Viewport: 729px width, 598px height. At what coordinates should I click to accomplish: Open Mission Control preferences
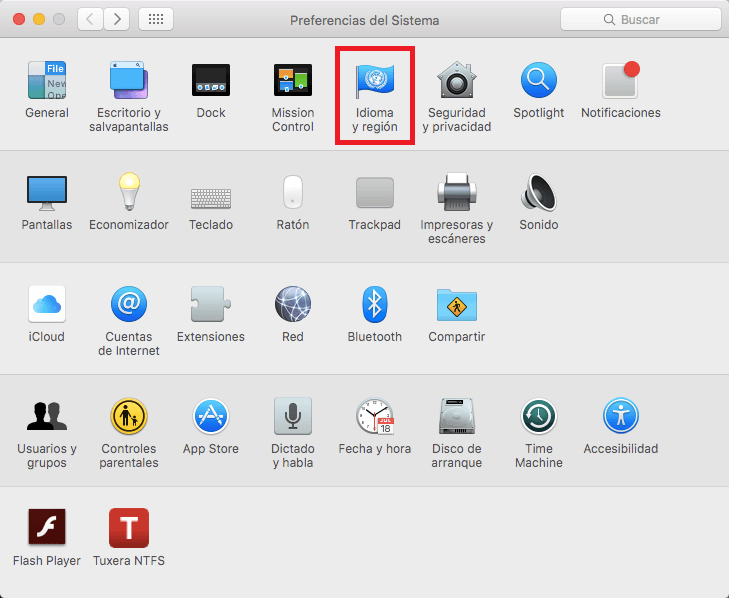point(292,80)
